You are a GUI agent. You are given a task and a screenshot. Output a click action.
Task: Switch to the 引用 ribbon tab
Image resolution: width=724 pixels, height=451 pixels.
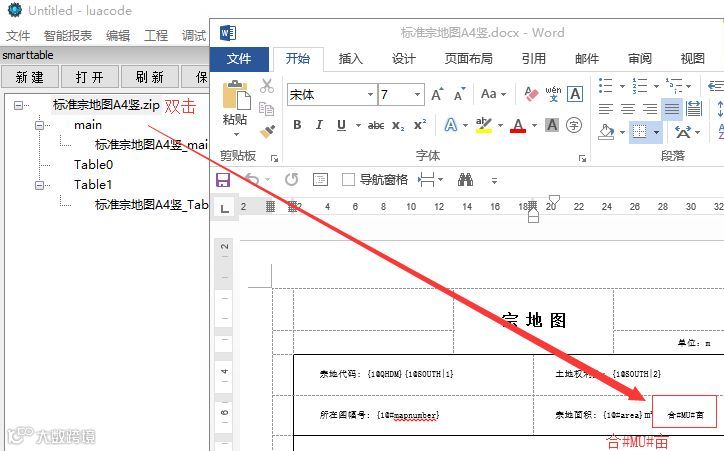click(x=534, y=59)
